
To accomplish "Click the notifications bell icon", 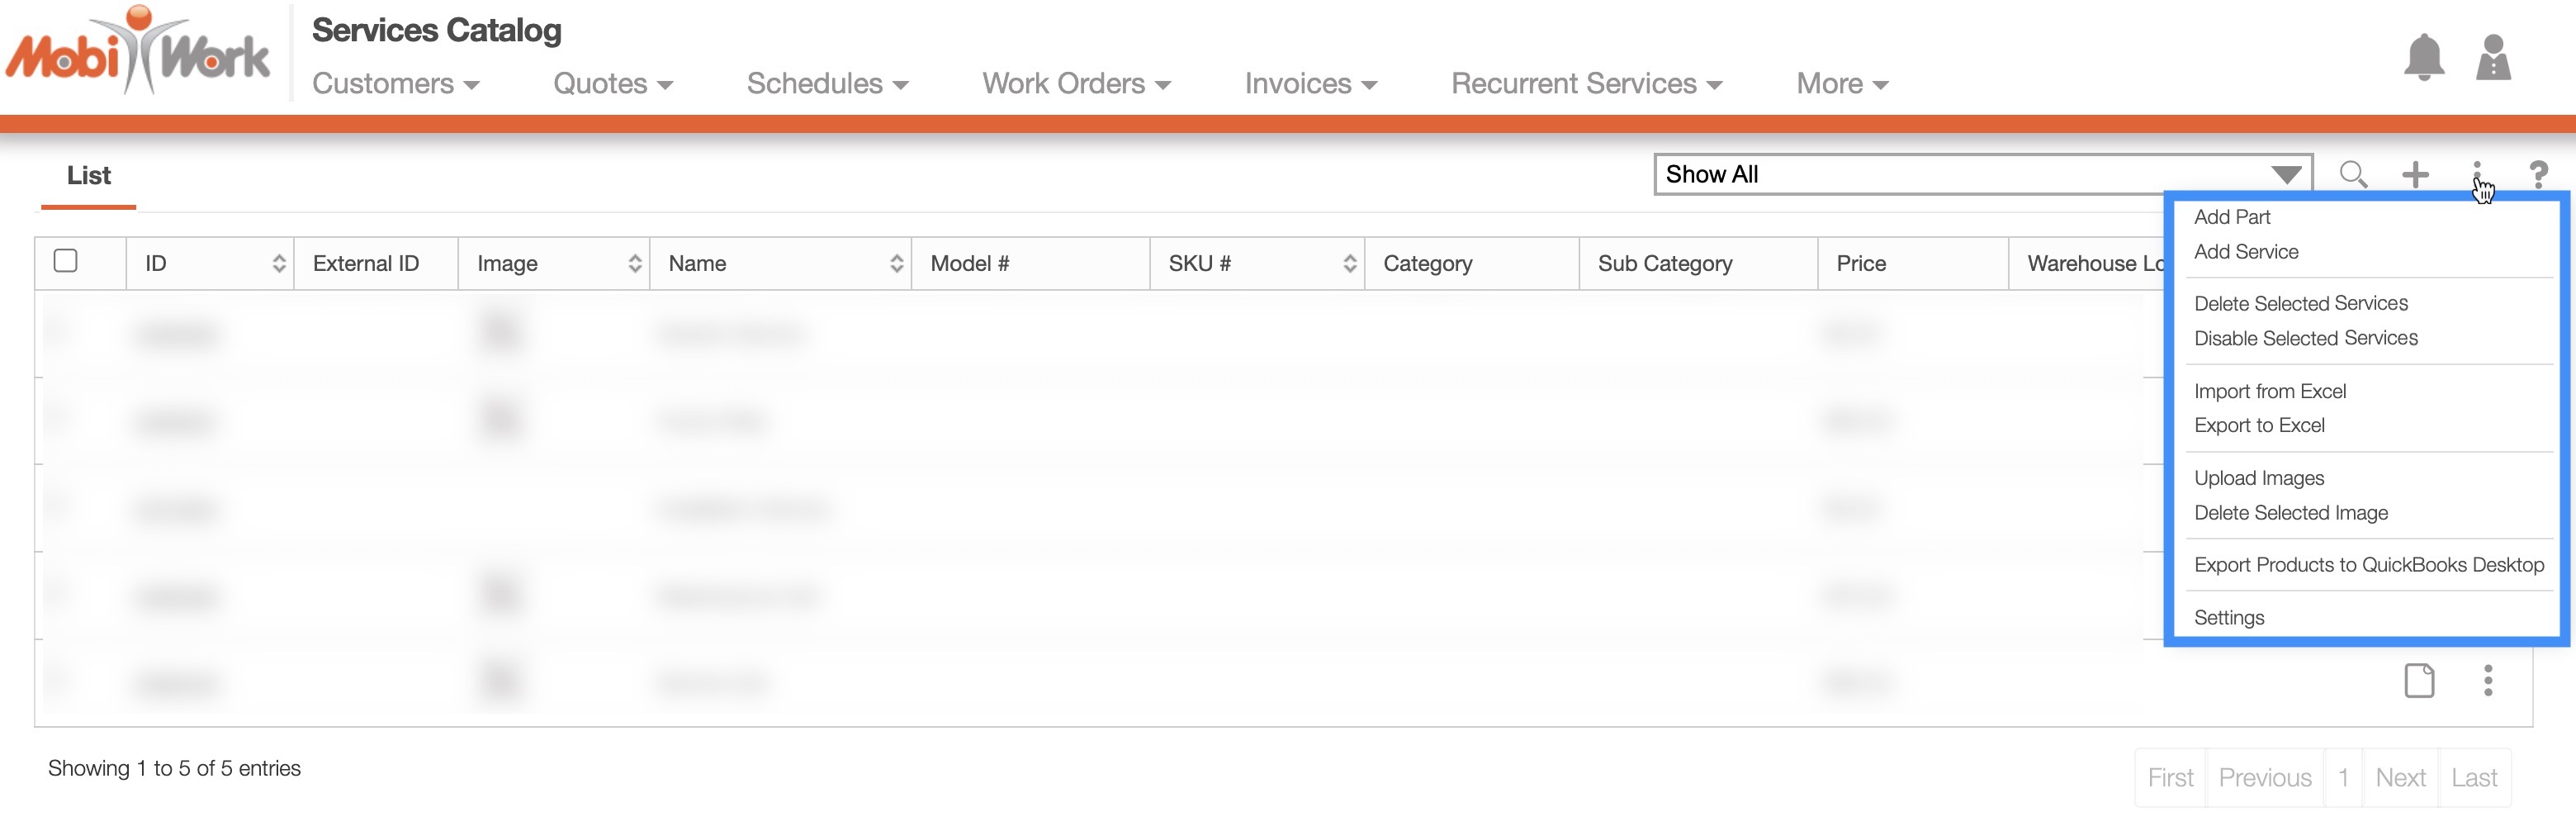I will (2423, 57).
